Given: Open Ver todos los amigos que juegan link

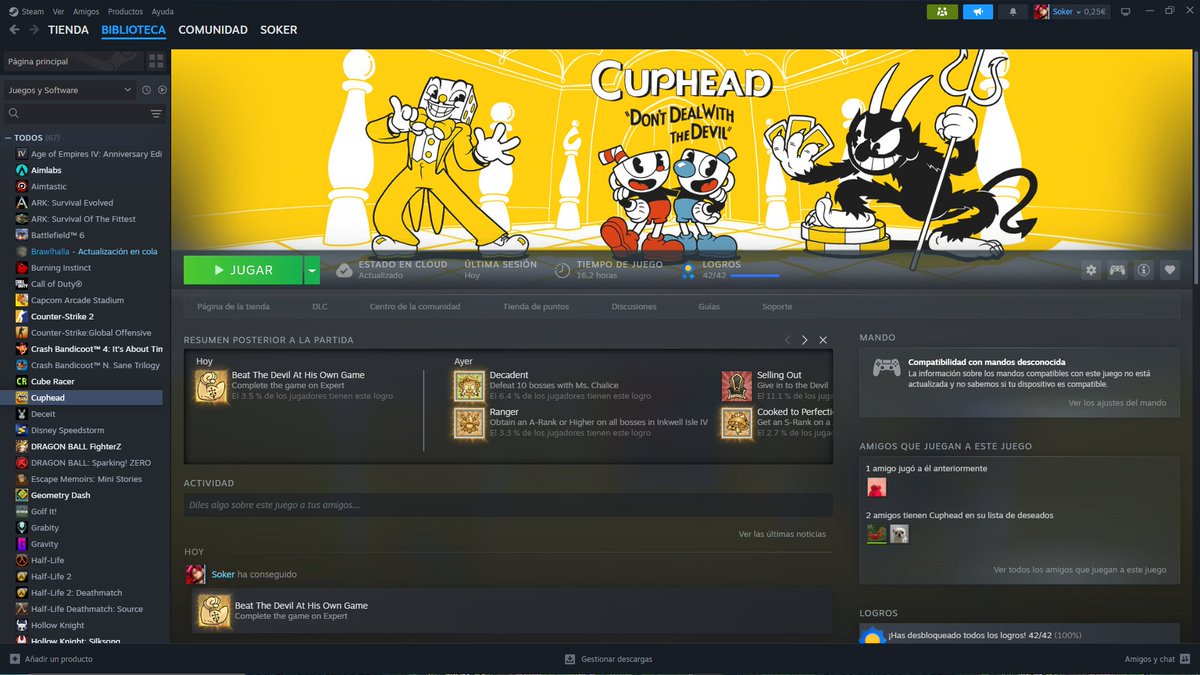Looking at the screenshot, I should click(x=1080, y=570).
